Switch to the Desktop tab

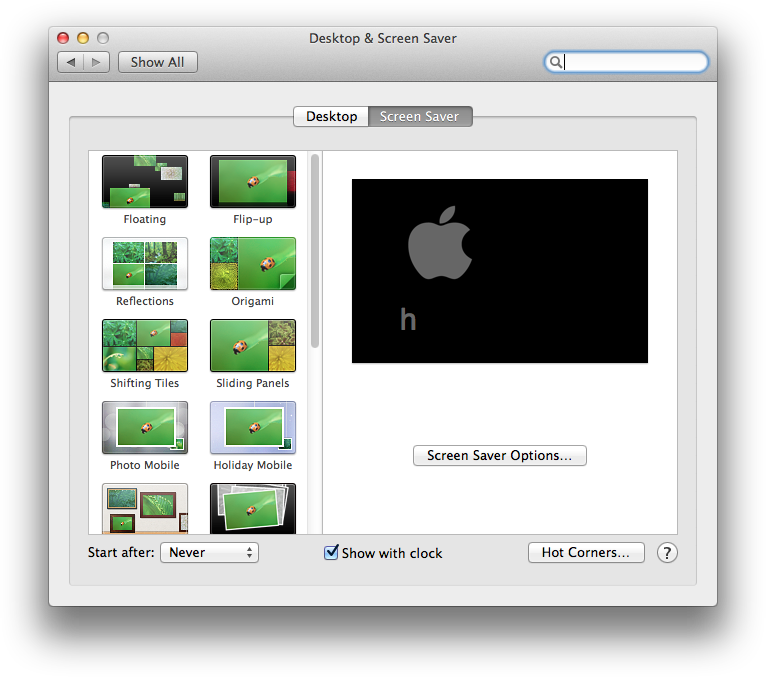tap(331, 117)
